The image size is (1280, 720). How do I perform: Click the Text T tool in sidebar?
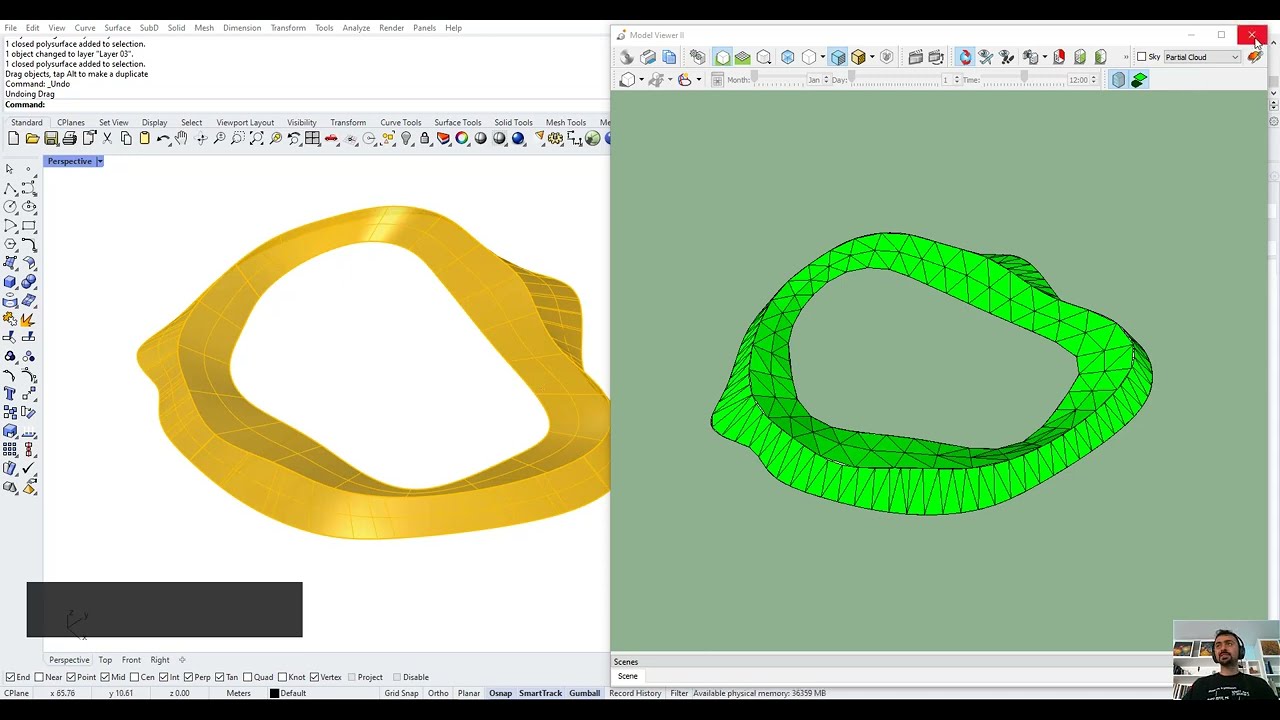click(x=10, y=393)
